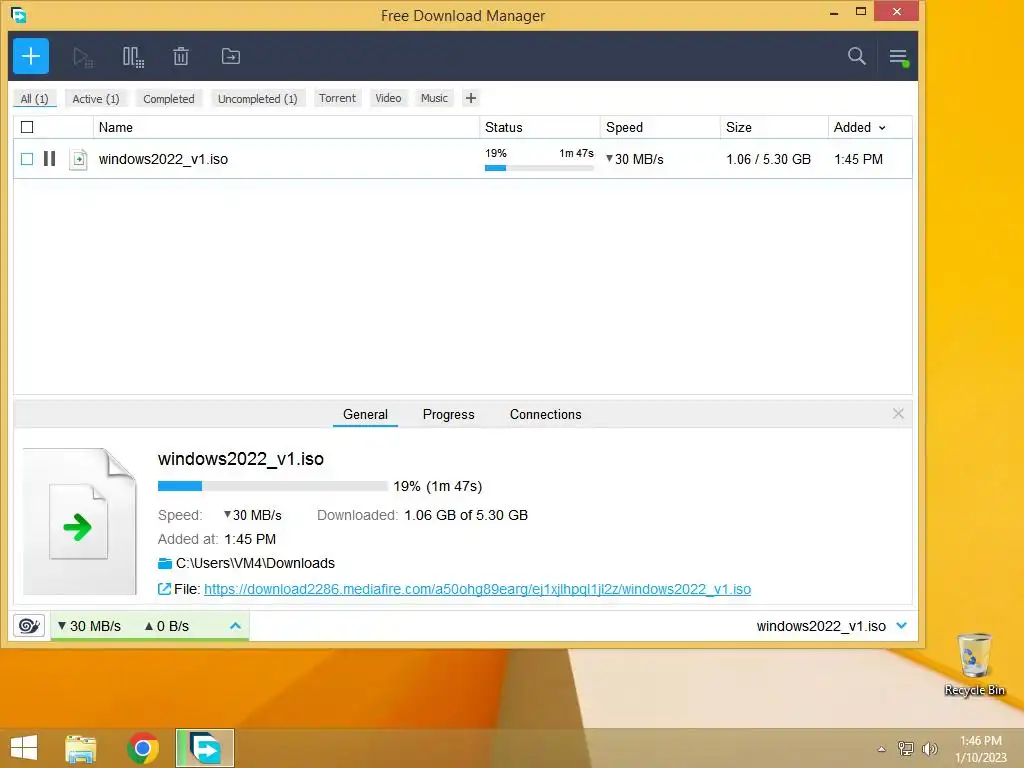The width and height of the screenshot is (1024, 768).
Task: Click Free Download Manager taskbar icon
Action: coord(205,748)
